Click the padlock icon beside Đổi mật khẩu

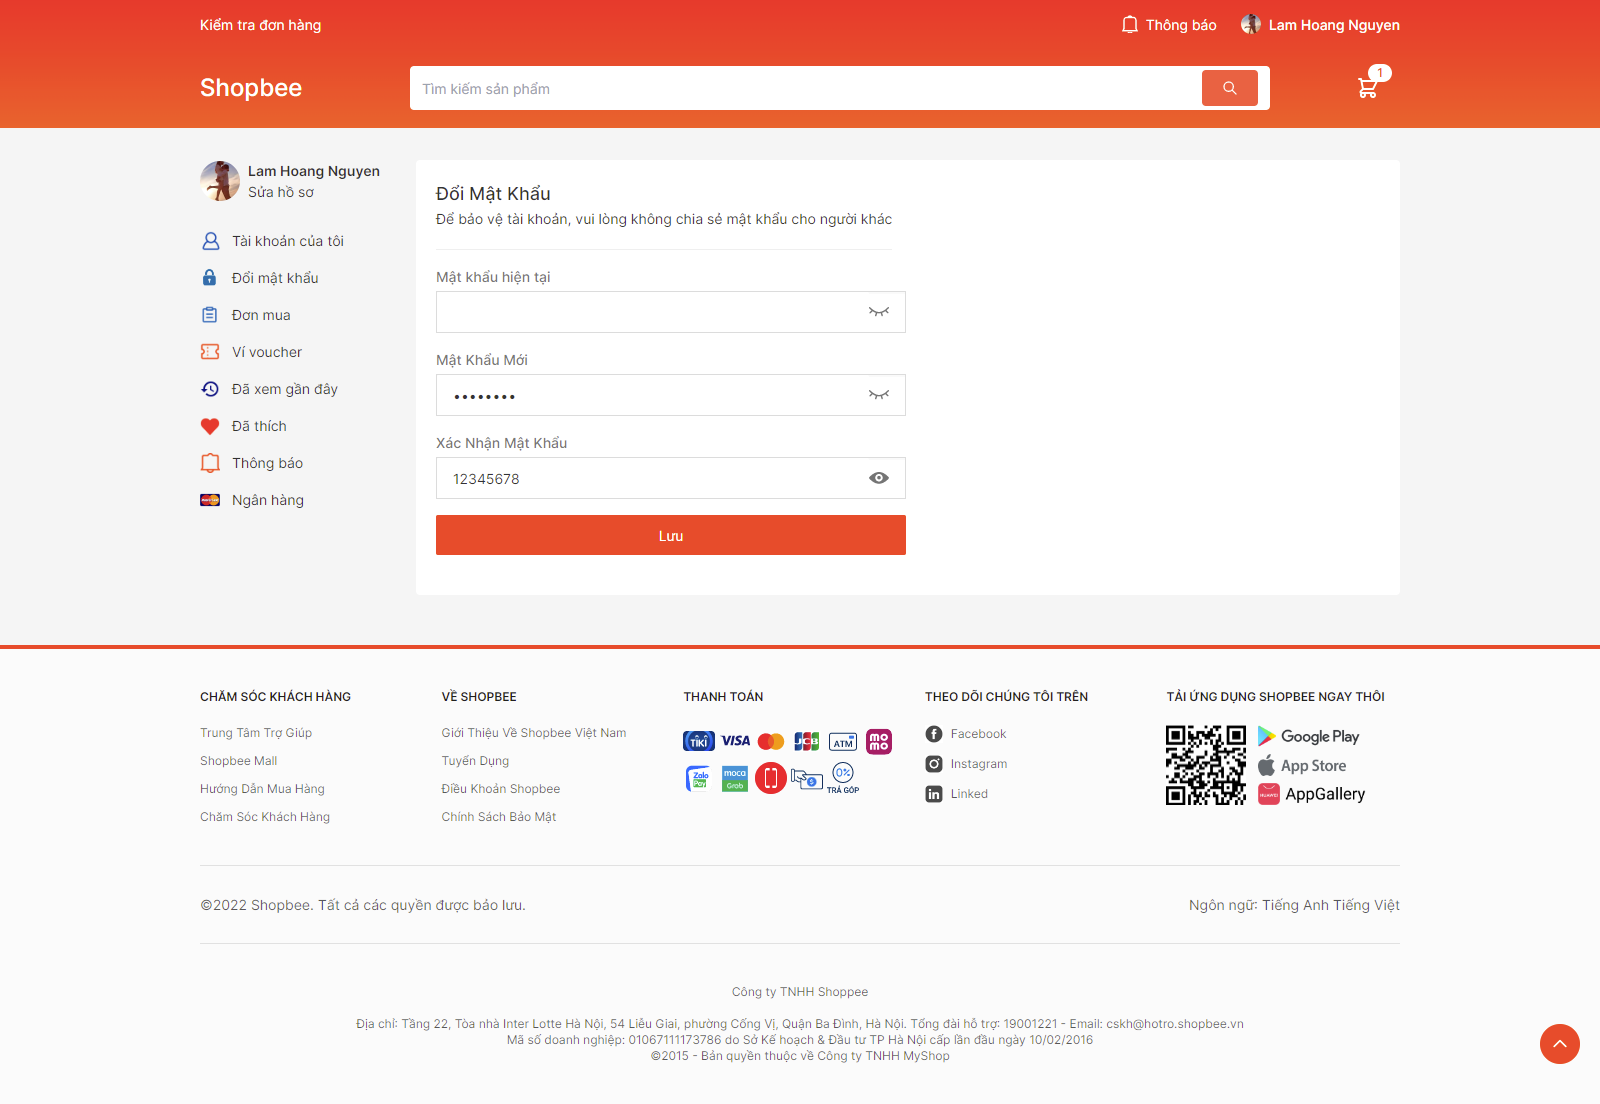click(210, 278)
